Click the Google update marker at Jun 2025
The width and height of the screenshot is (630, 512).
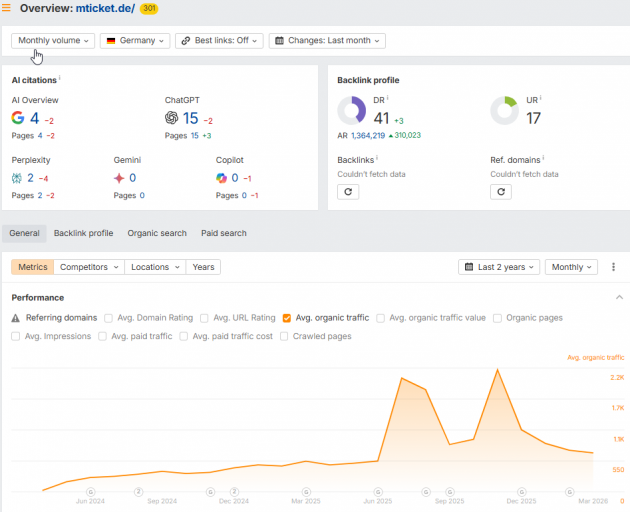378,492
